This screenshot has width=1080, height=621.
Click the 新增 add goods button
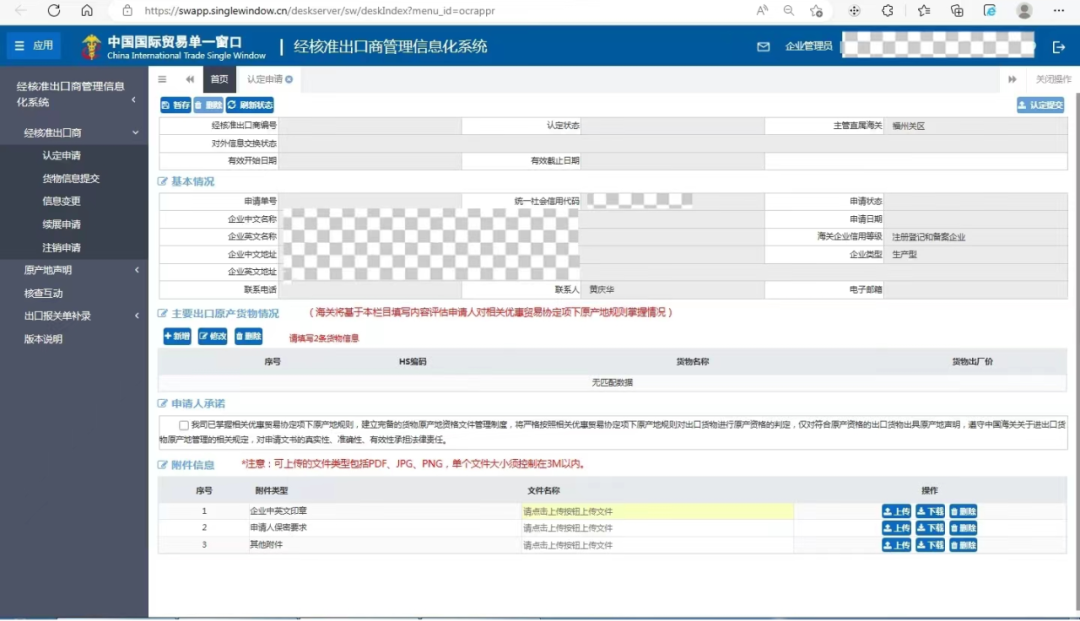[x=177, y=337]
